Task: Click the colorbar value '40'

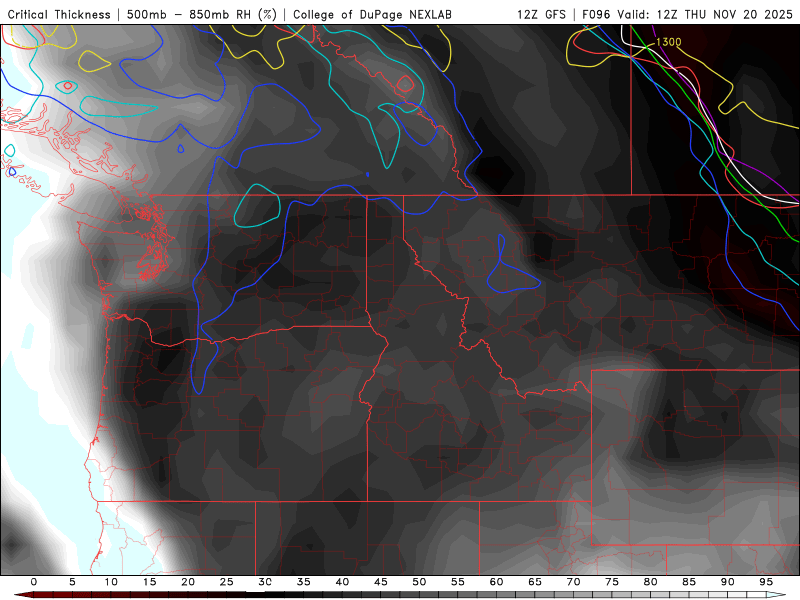Action: click(342, 582)
